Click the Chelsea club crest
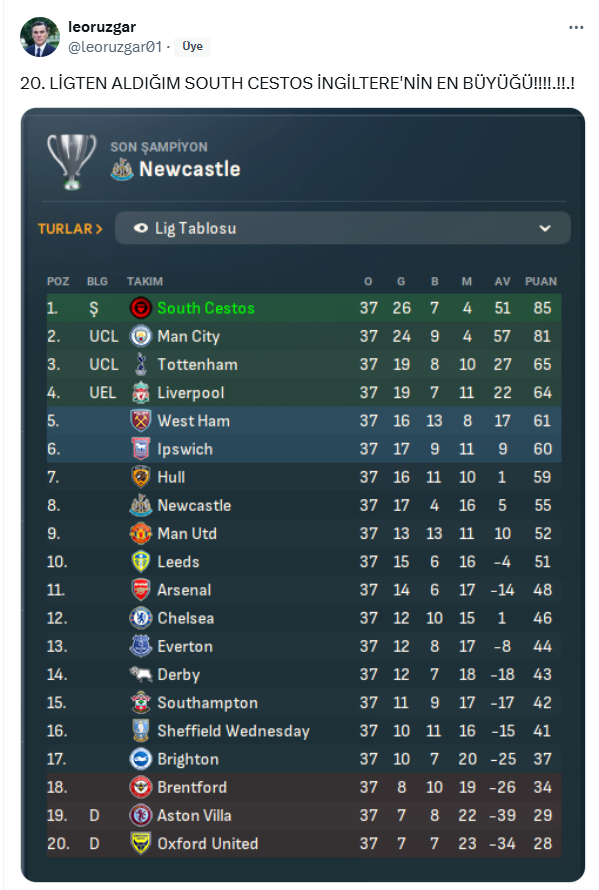 pyautogui.click(x=140, y=618)
